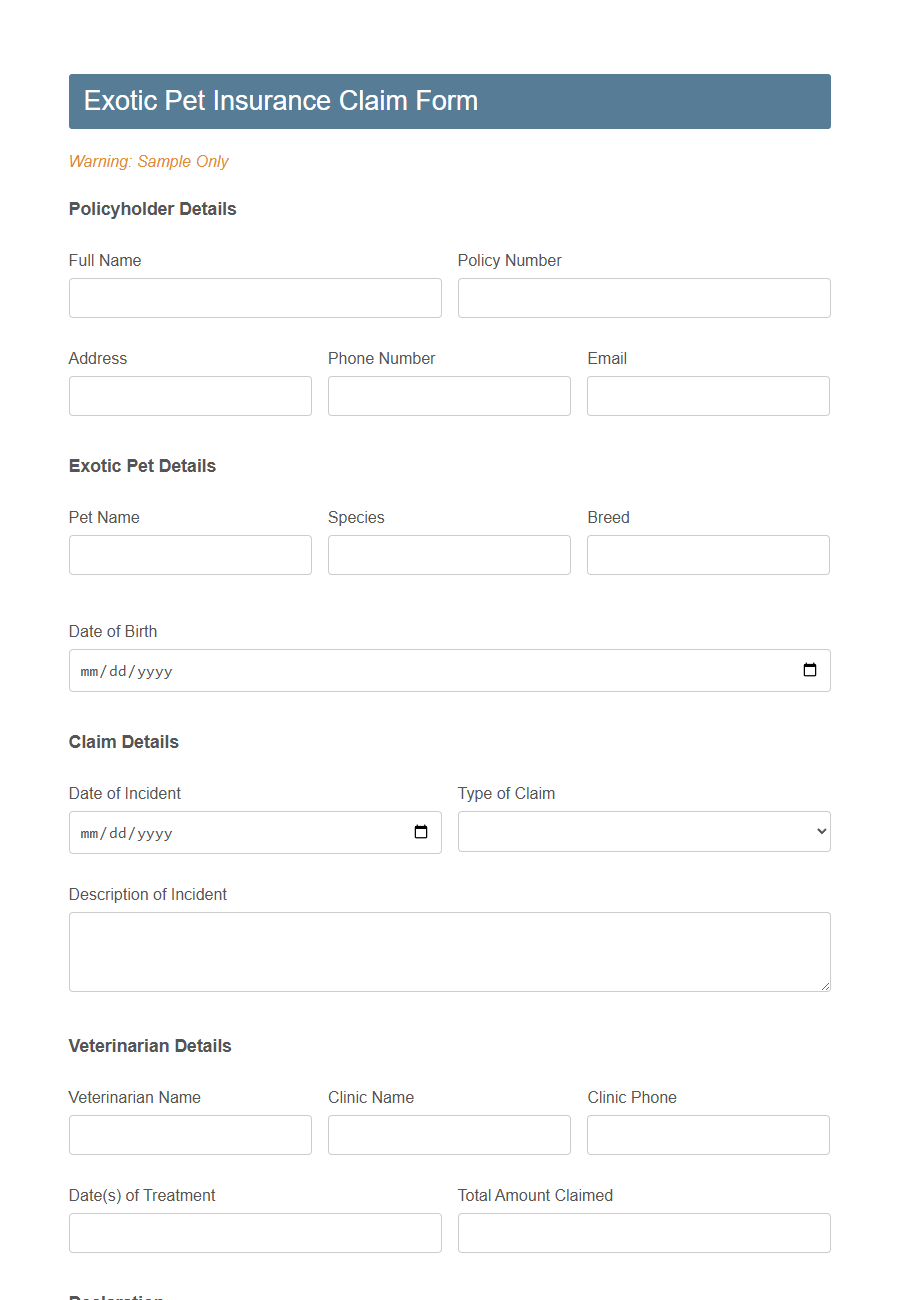Click the Exotic Pet Insurance Claim Form header
The image size is (900, 1300).
280,100
